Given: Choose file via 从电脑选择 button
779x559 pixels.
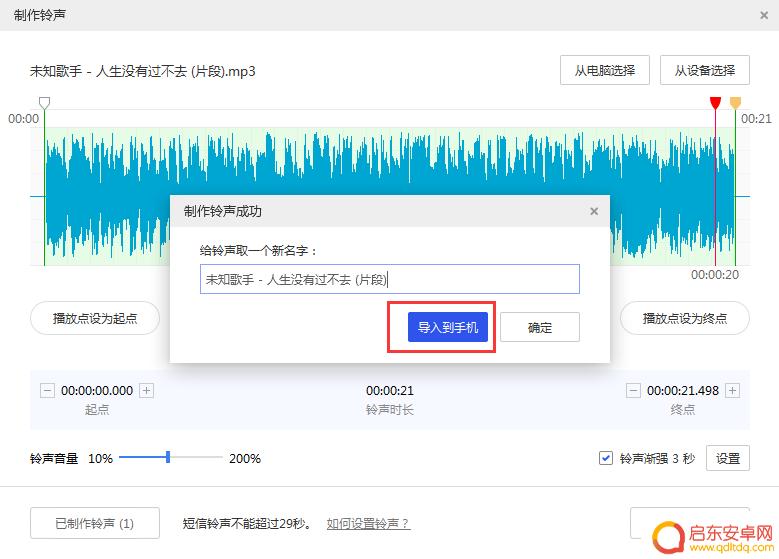Looking at the screenshot, I should click(605, 70).
